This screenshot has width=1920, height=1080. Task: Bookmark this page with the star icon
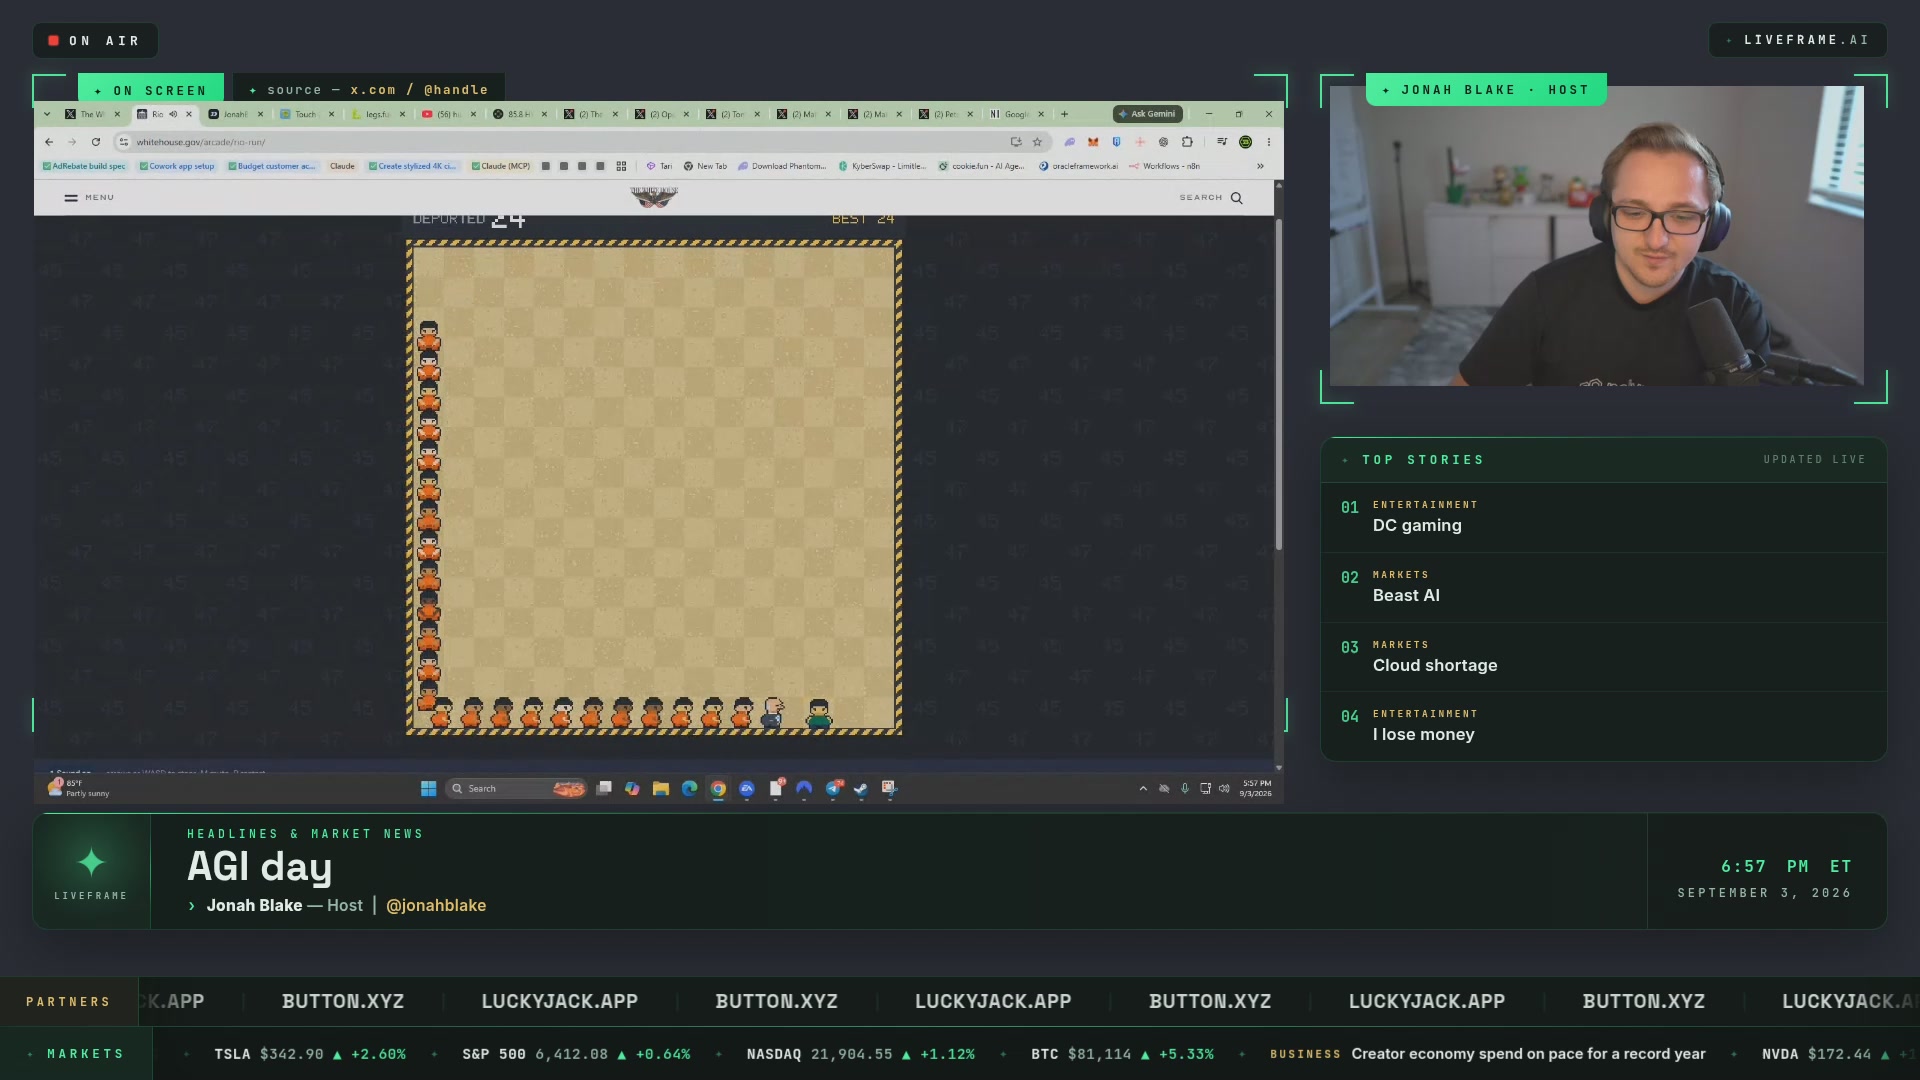pyautogui.click(x=1037, y=142)
